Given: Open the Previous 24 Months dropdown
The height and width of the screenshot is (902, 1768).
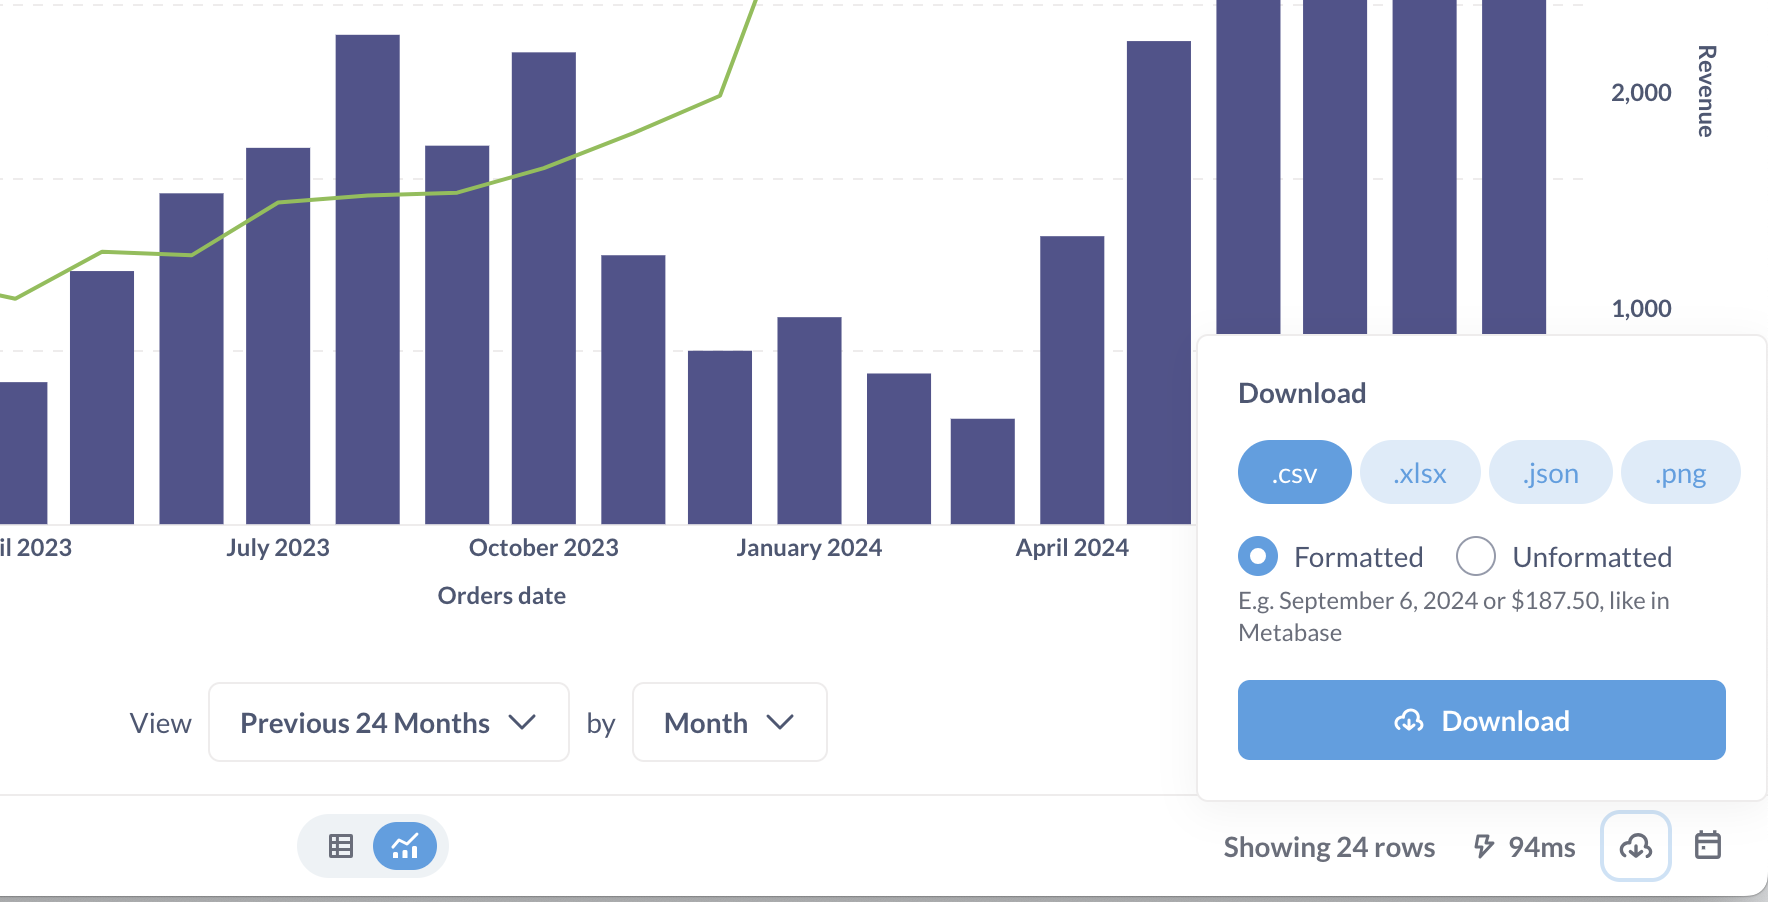Looking at the screenshot, I should click(388, 722).
